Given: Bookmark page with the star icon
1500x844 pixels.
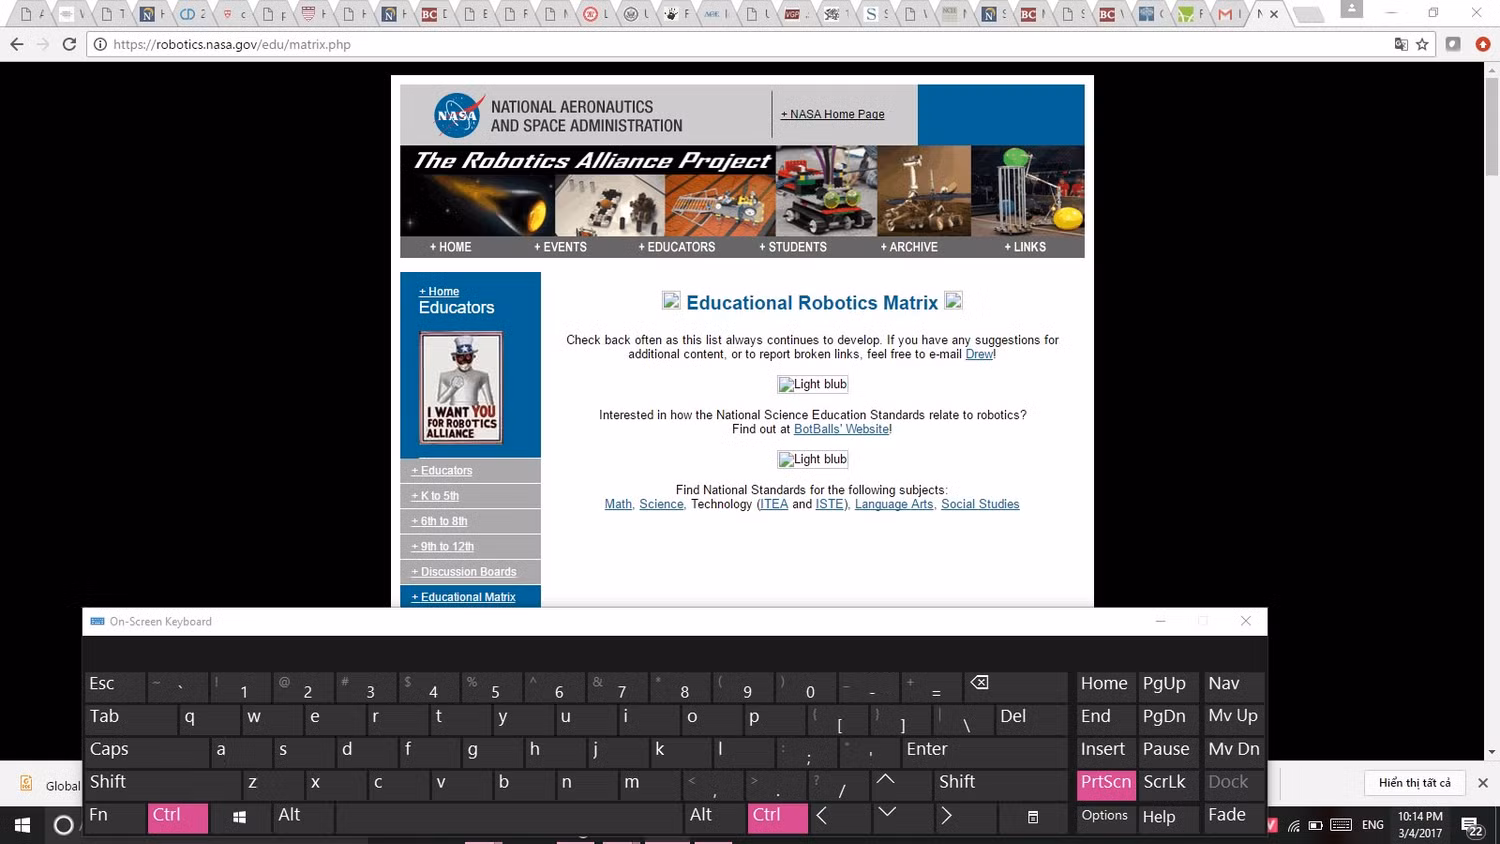Looking at the screenshot, I should pyautogui.click(x=1422, y=44).
